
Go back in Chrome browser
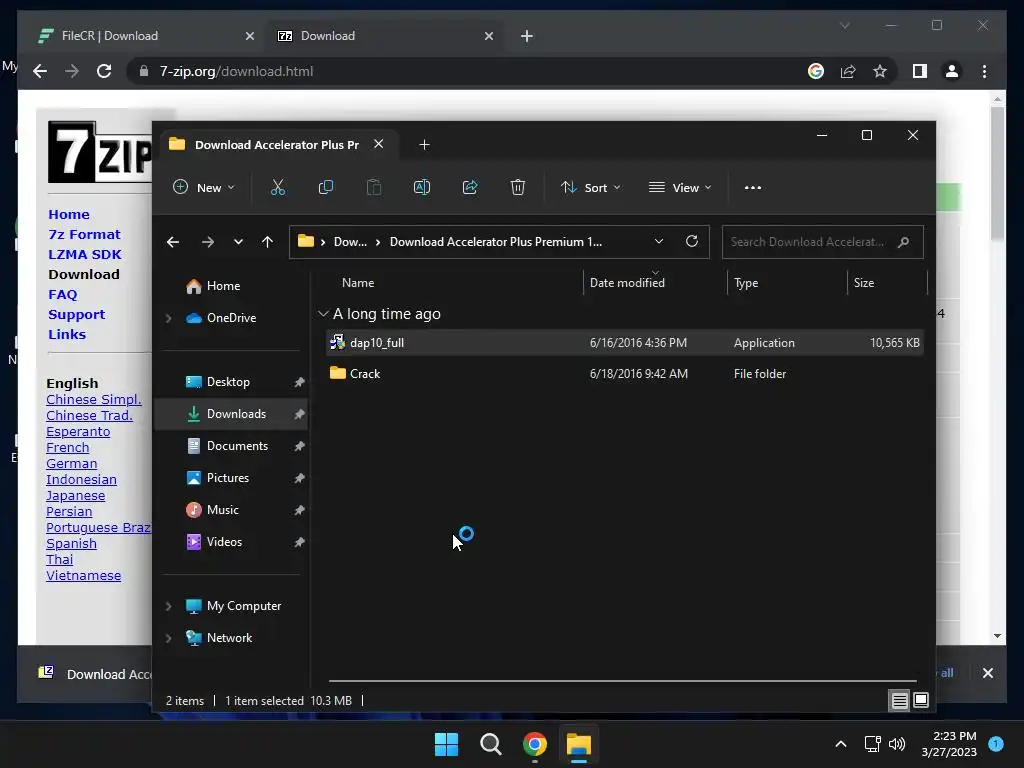click(x=40, y=71)
